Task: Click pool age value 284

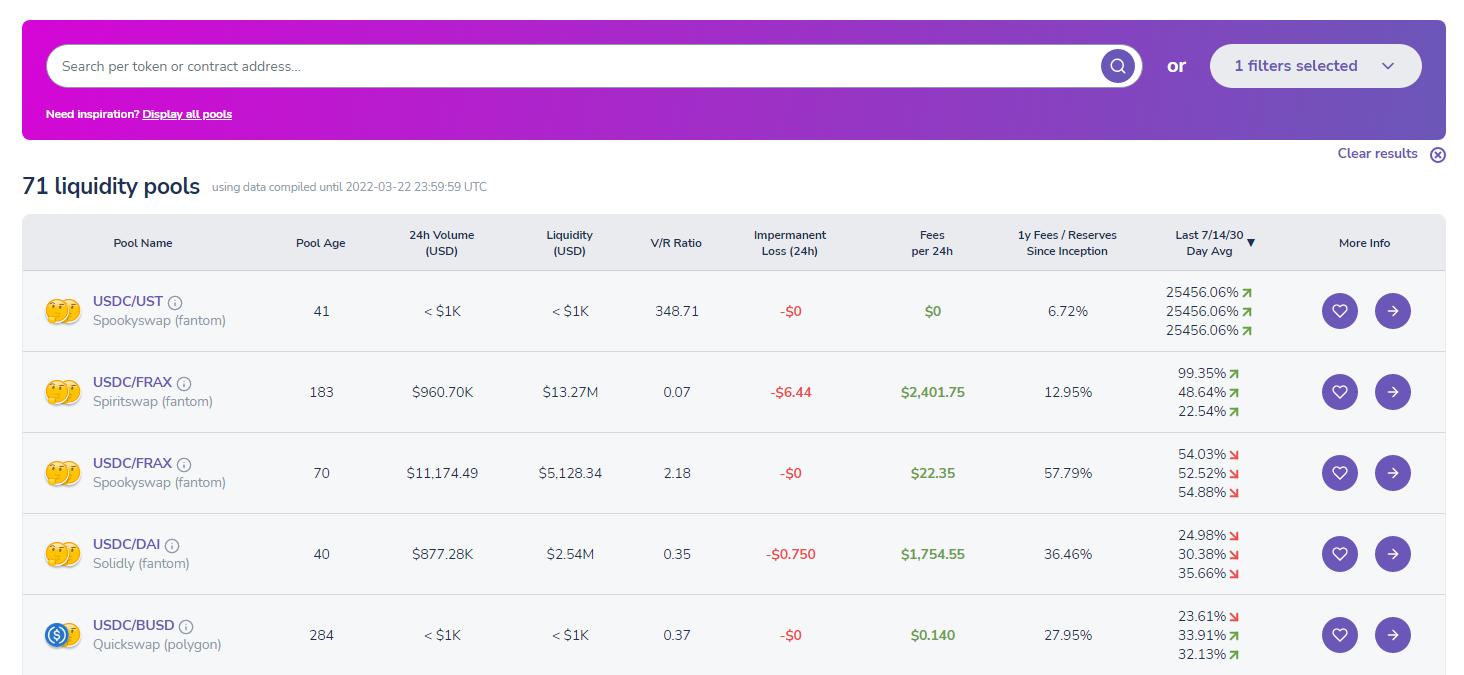Action: (321, 635)
